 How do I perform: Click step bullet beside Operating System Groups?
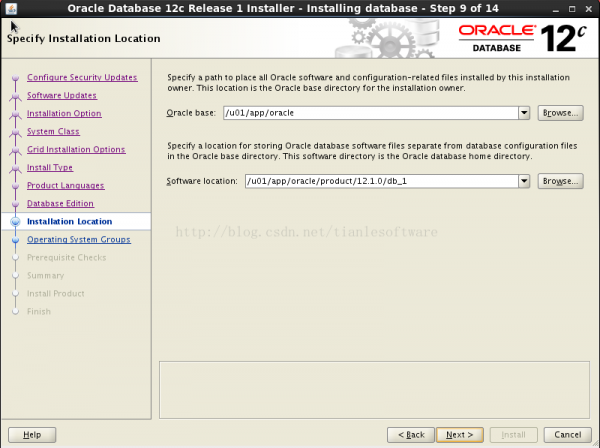click(x=15, y=240)
